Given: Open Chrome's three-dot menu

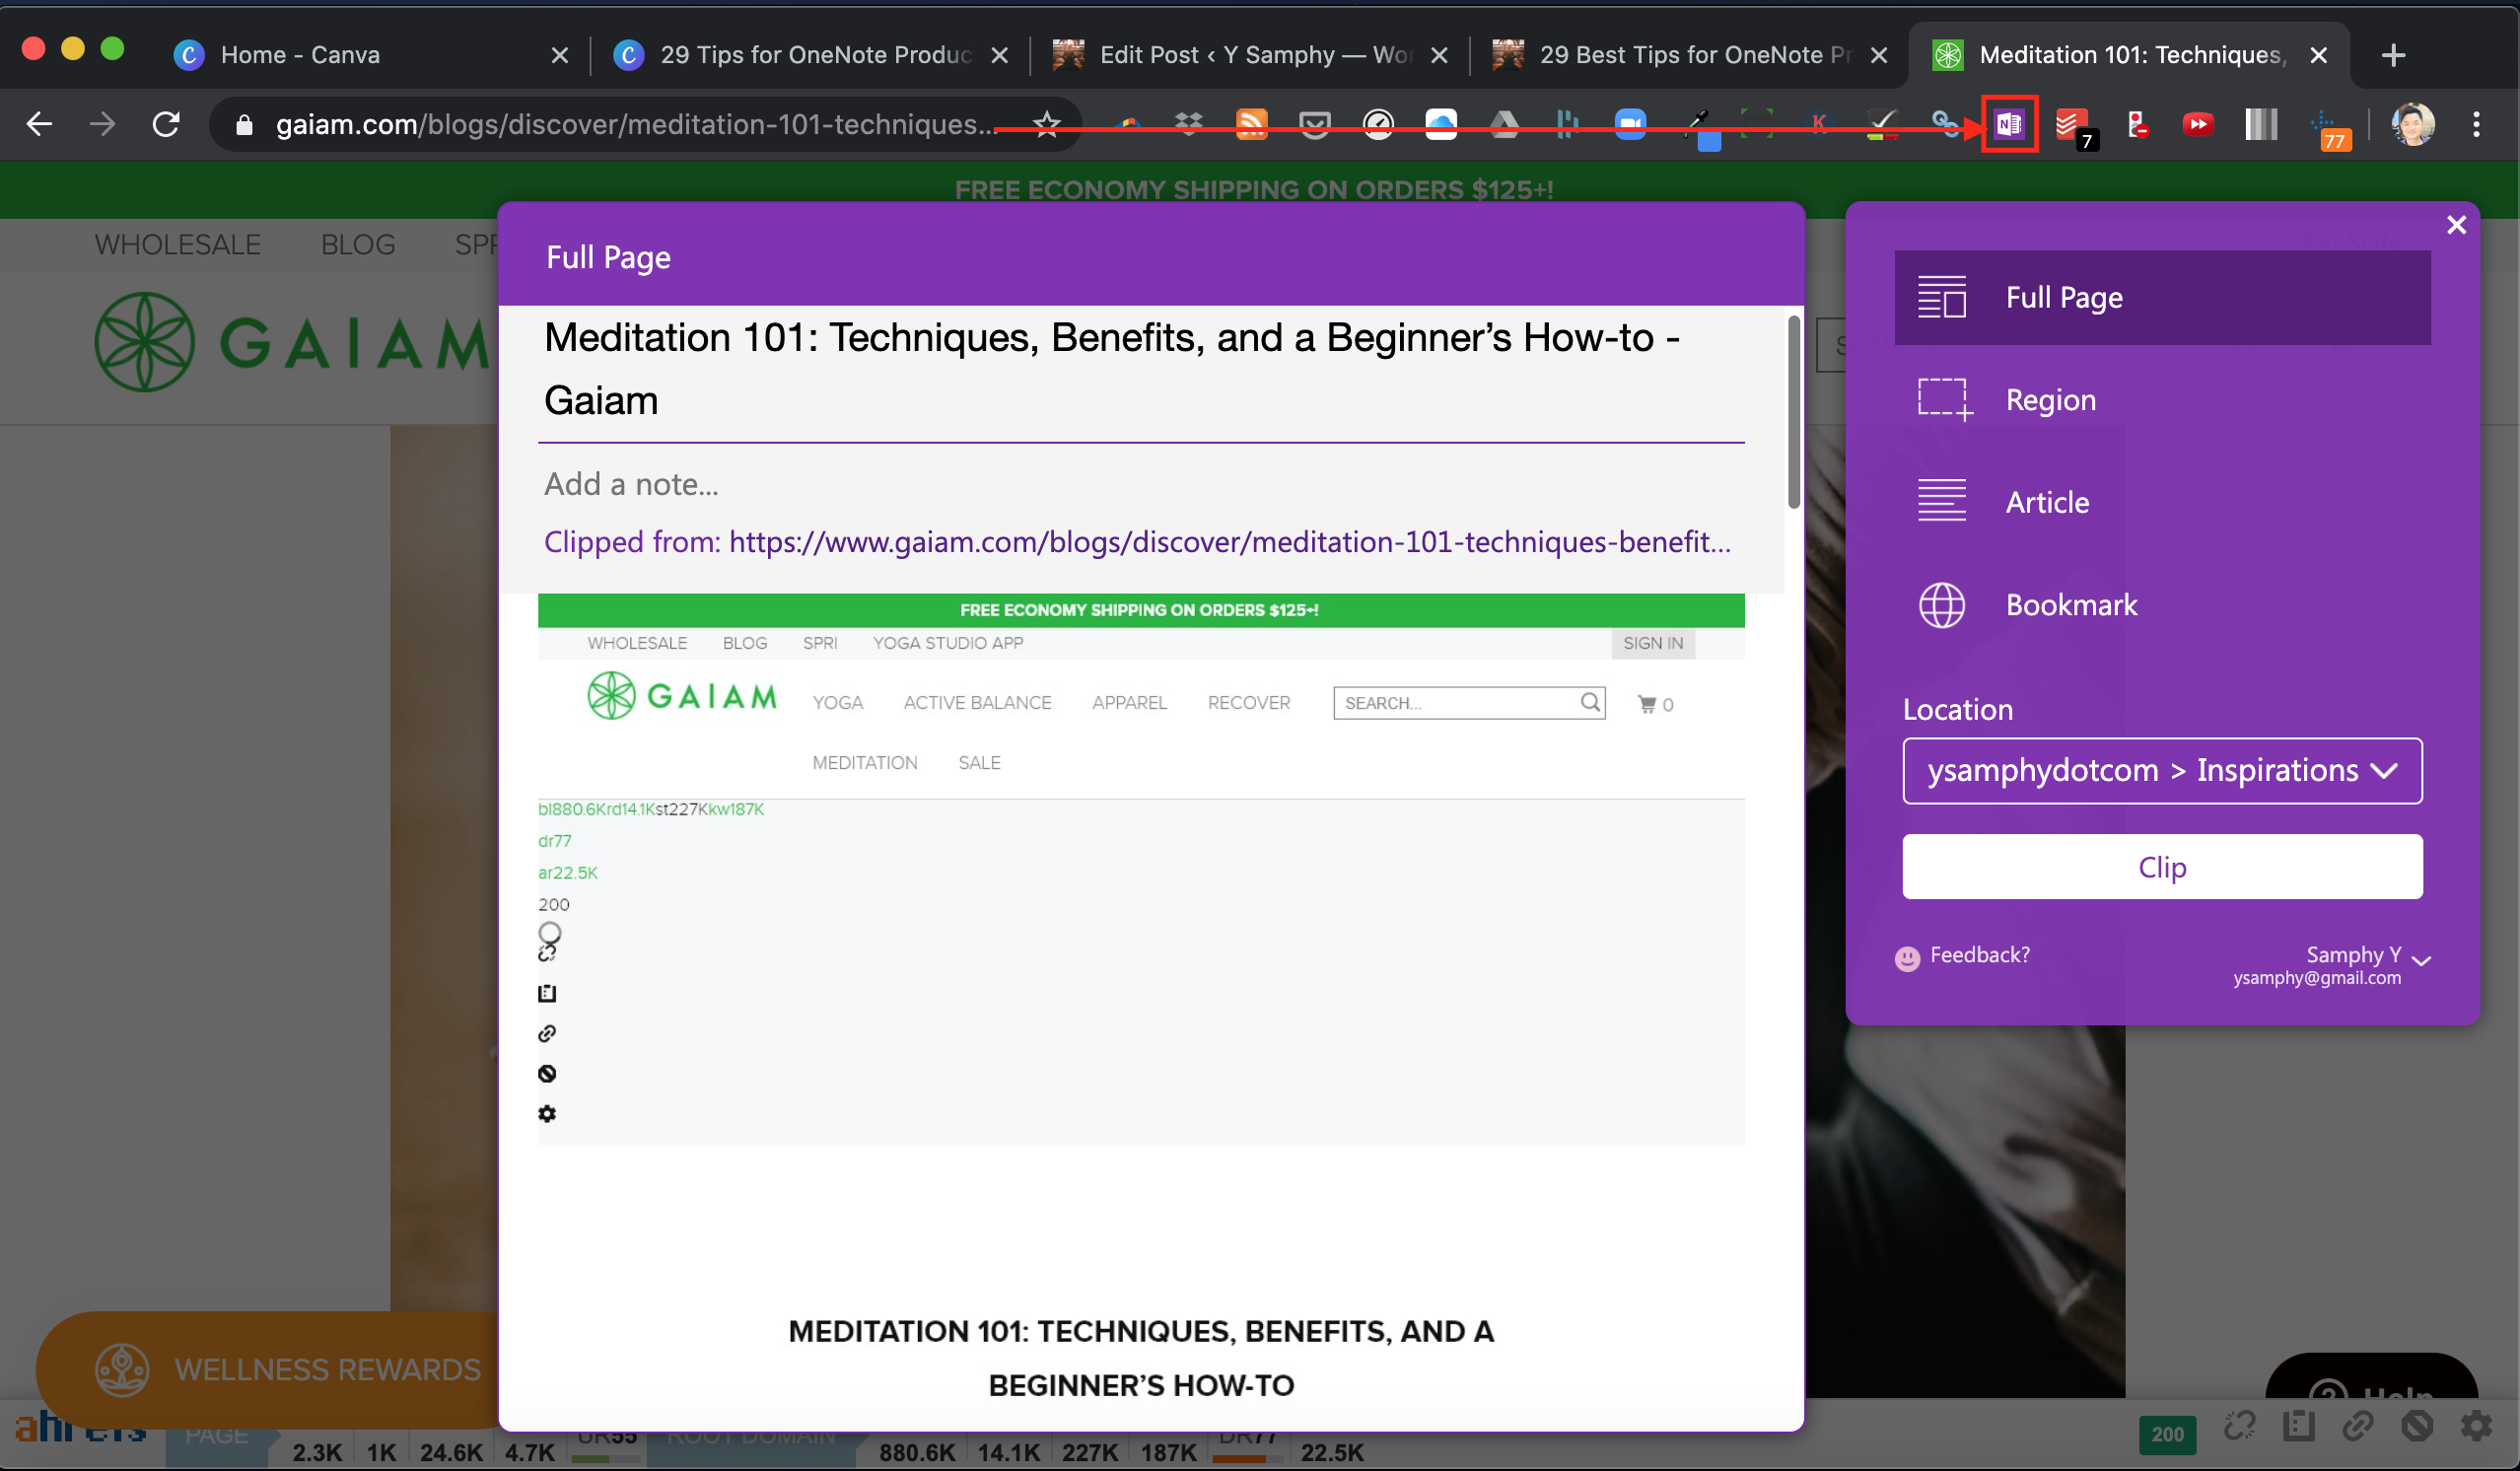Looking at the screenshot, I should click(2476, 124).
